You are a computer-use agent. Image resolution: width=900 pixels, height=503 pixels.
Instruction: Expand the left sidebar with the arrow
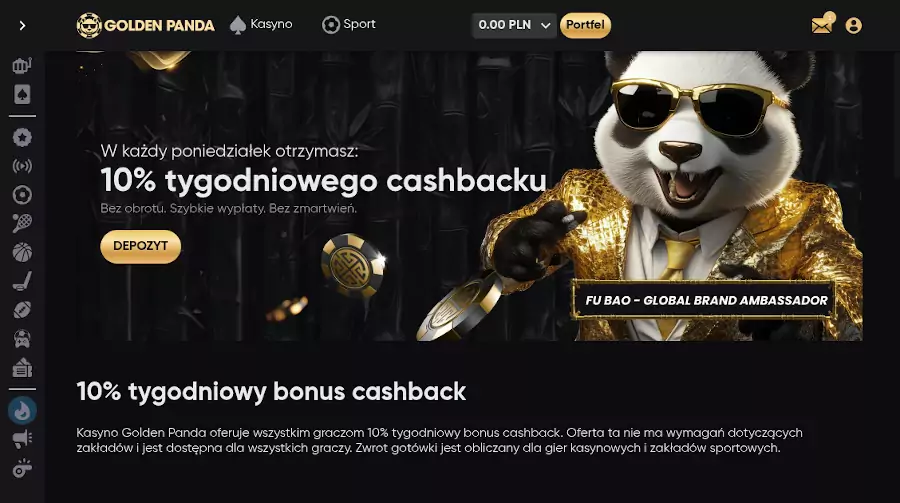(22, 25)
